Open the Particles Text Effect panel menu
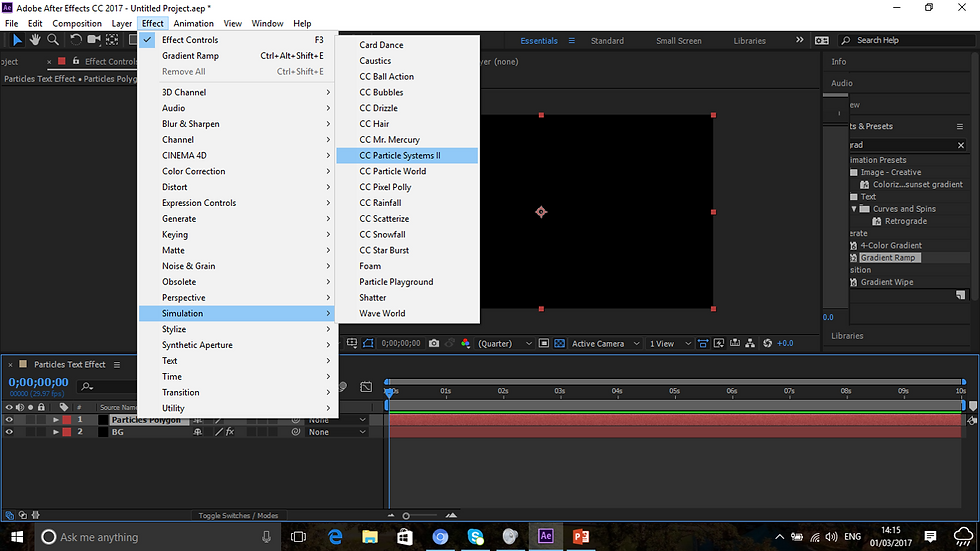This screenshot has height=551, width=980. pos(117,365)
